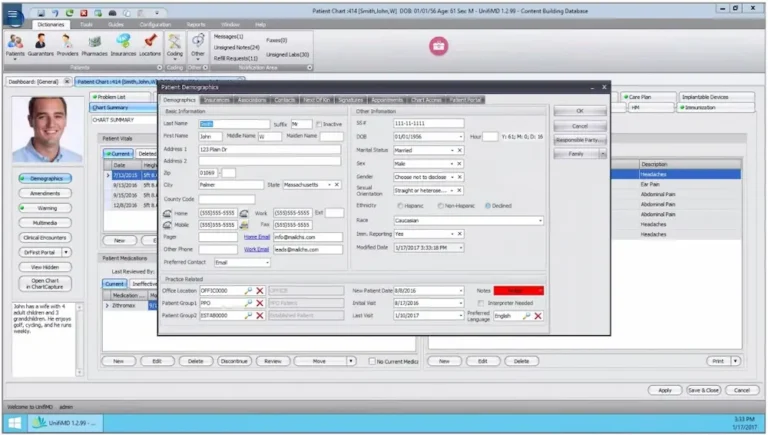
Task: Click the blue undo arrow in quick toolbar
Action: click(x=55, y=13)
